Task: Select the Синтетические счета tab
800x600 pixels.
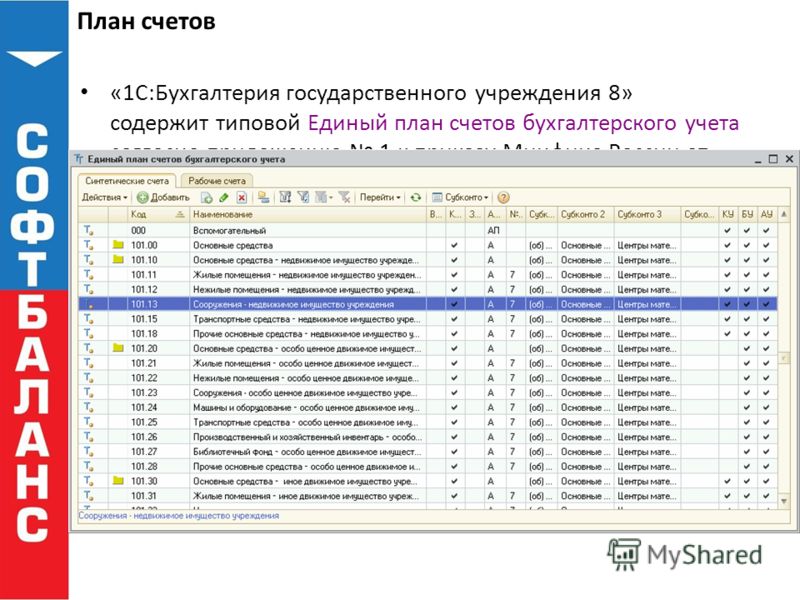Action: [x=127, y=181]
